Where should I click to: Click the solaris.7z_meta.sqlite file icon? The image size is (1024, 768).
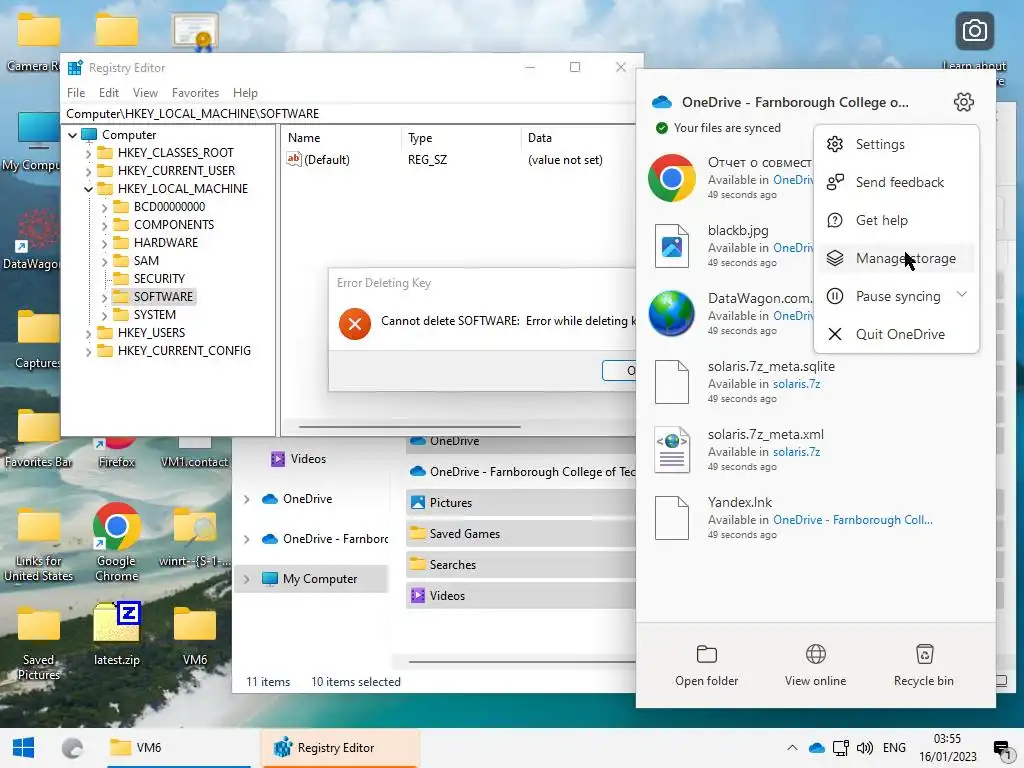pos(671,381)
